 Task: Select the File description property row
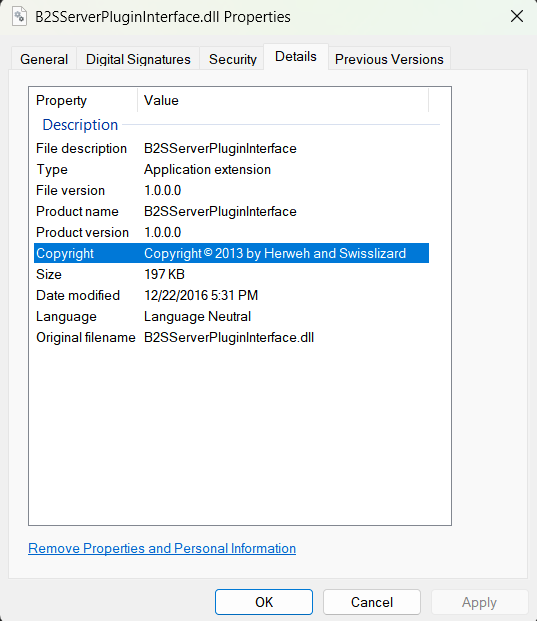231,149
